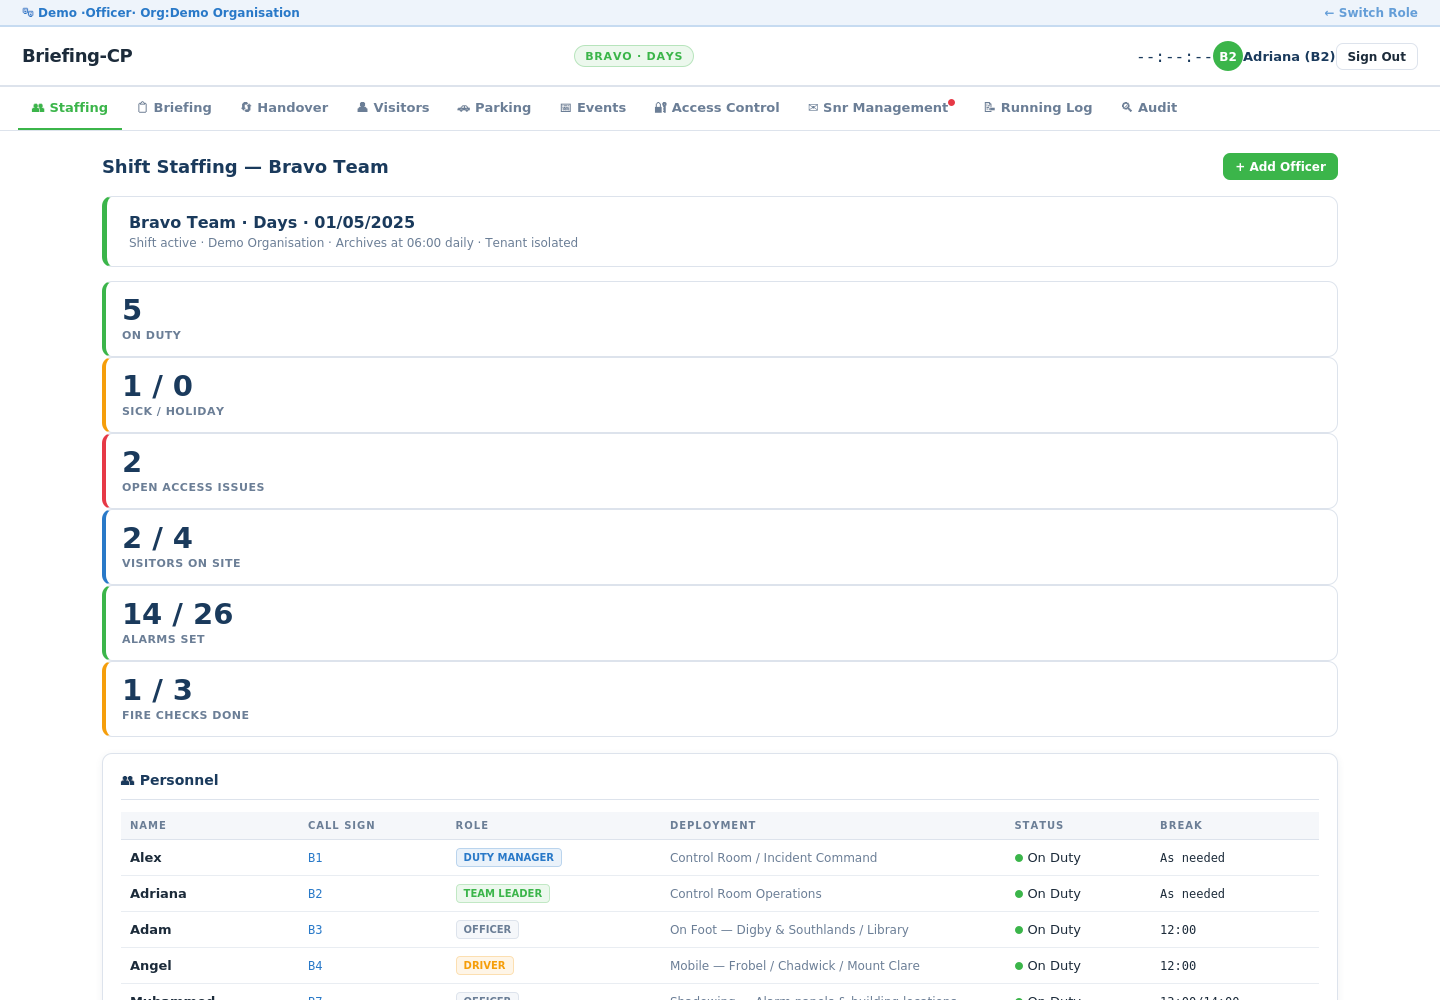Image resolution: width=1440 pixels, height=1000 pixels.
Task: Click "Mobile — Frobel / Chadwick / Mount Clare"
Action: click(795, 966)
